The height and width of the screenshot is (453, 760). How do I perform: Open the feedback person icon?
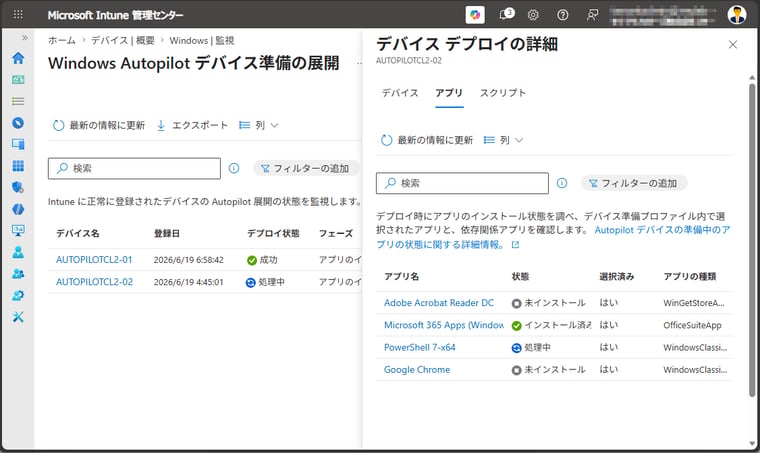[592, 15]
